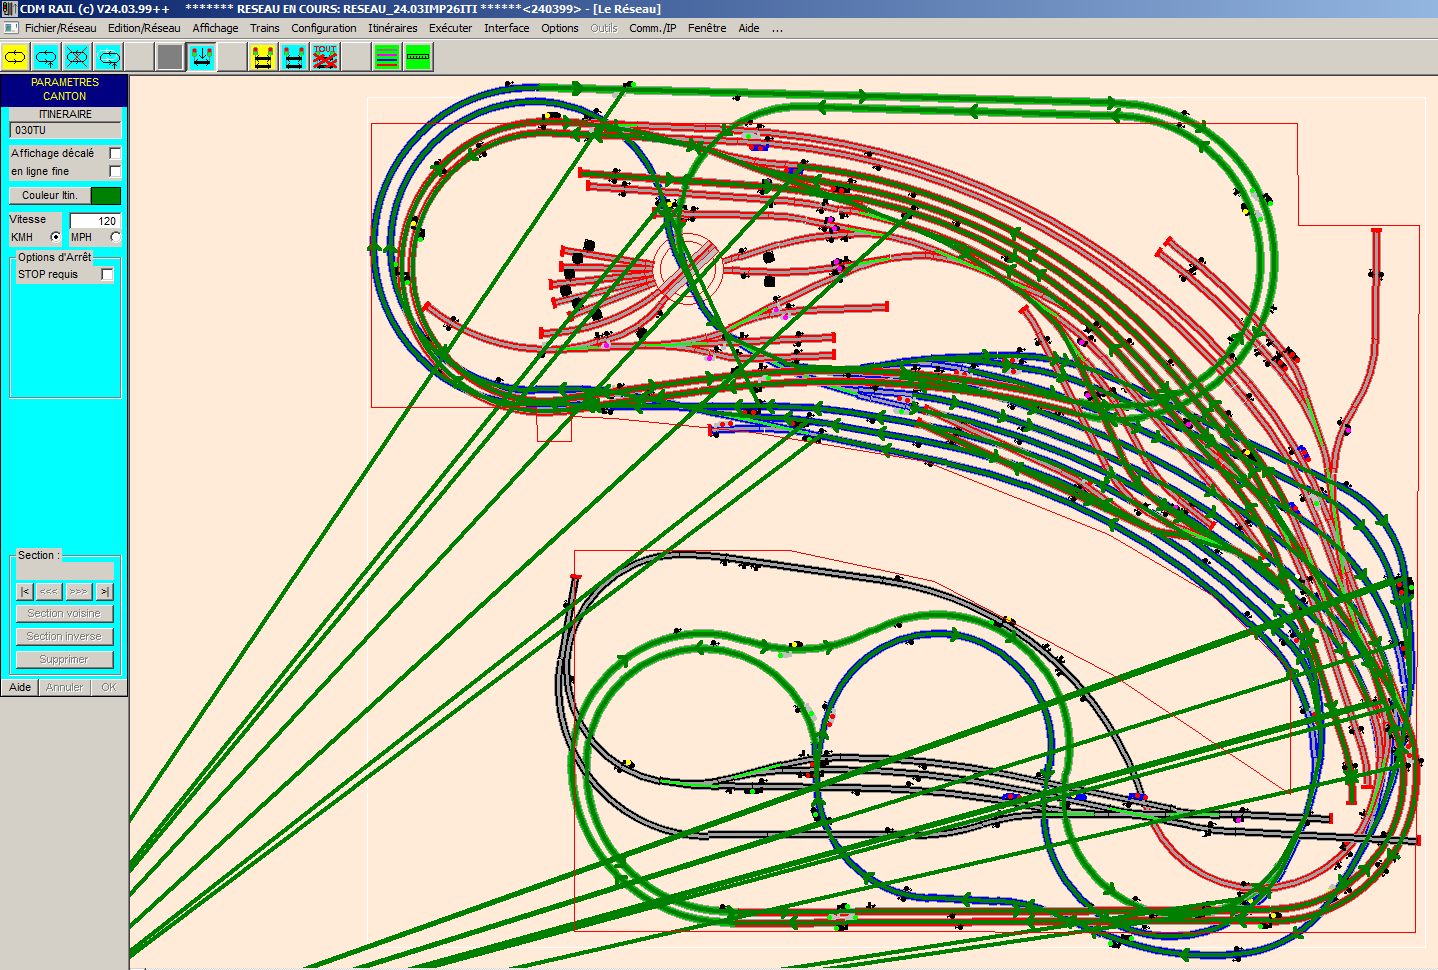Check the STOP requis option

point(107,274)
